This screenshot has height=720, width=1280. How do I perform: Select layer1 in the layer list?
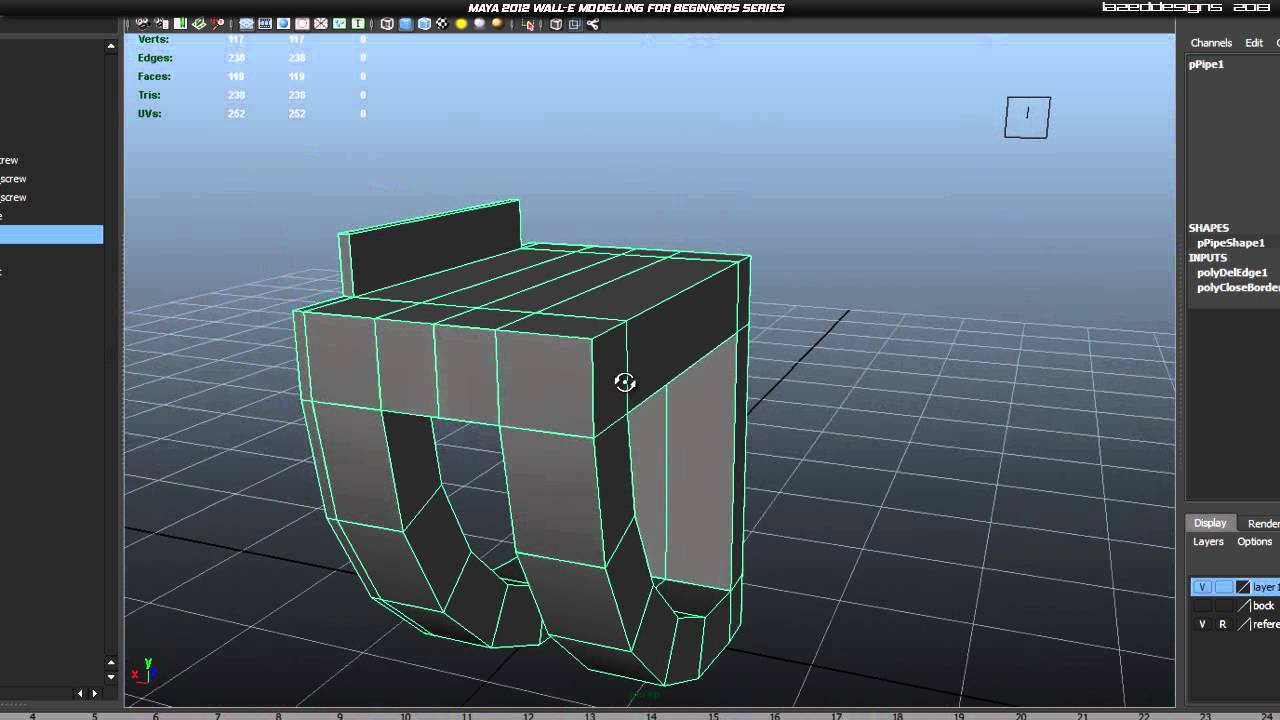1265,587
